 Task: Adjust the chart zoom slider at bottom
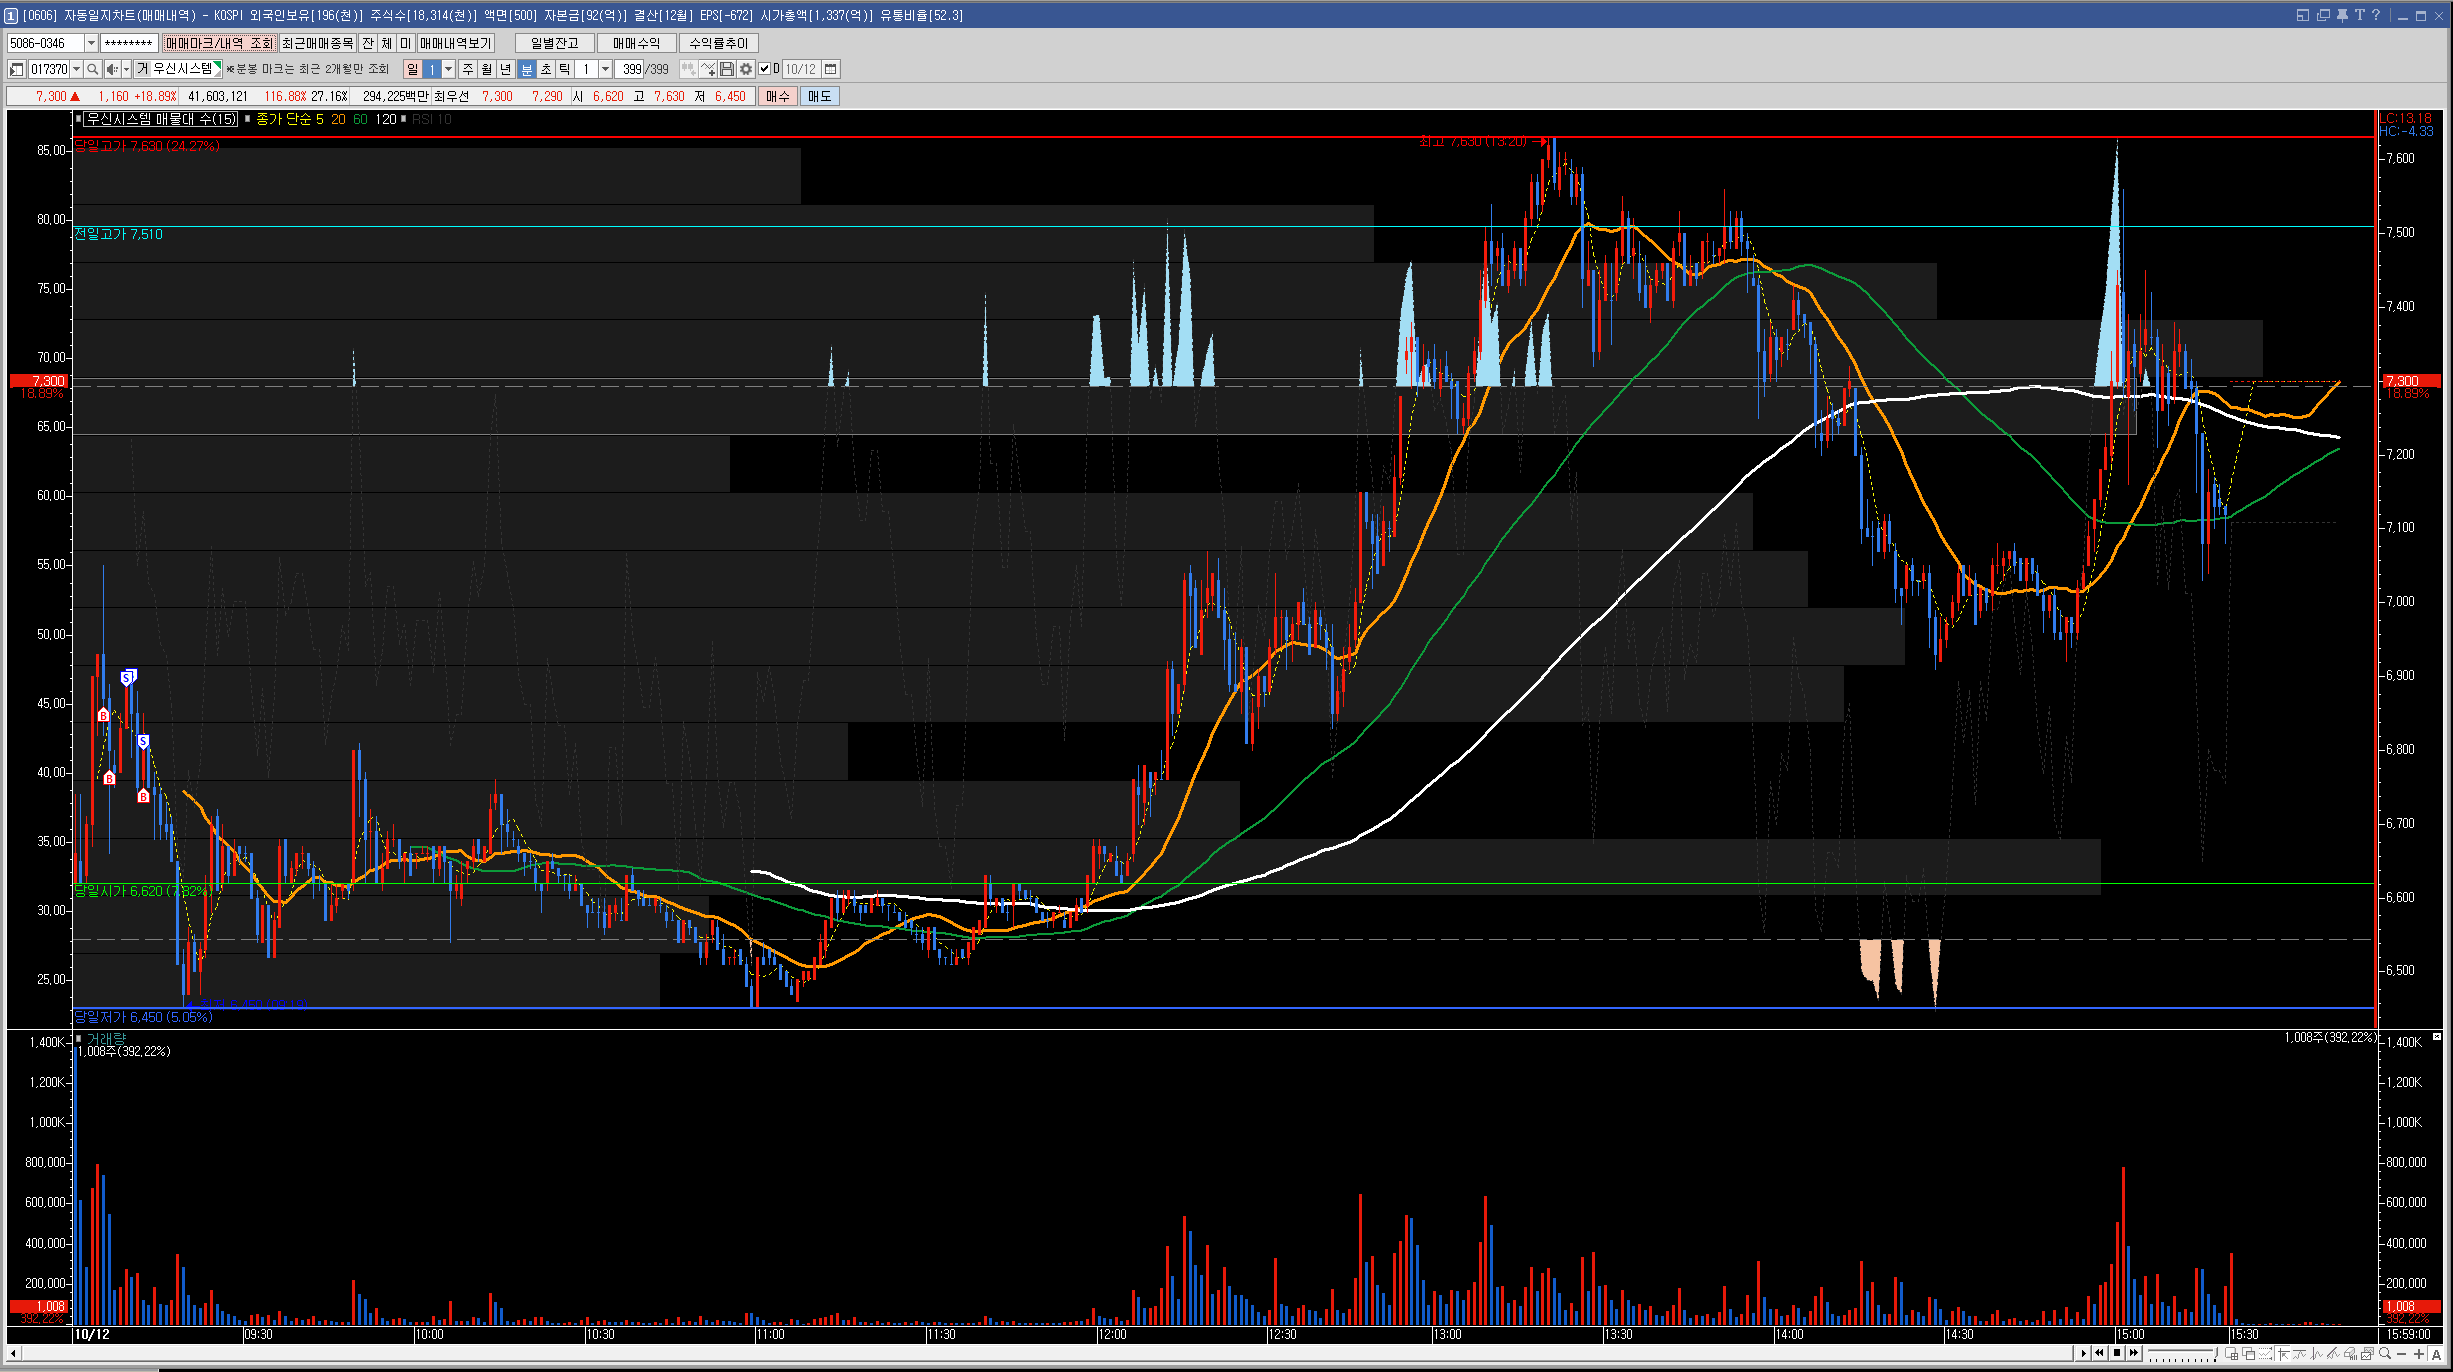coord(2215,1352)
